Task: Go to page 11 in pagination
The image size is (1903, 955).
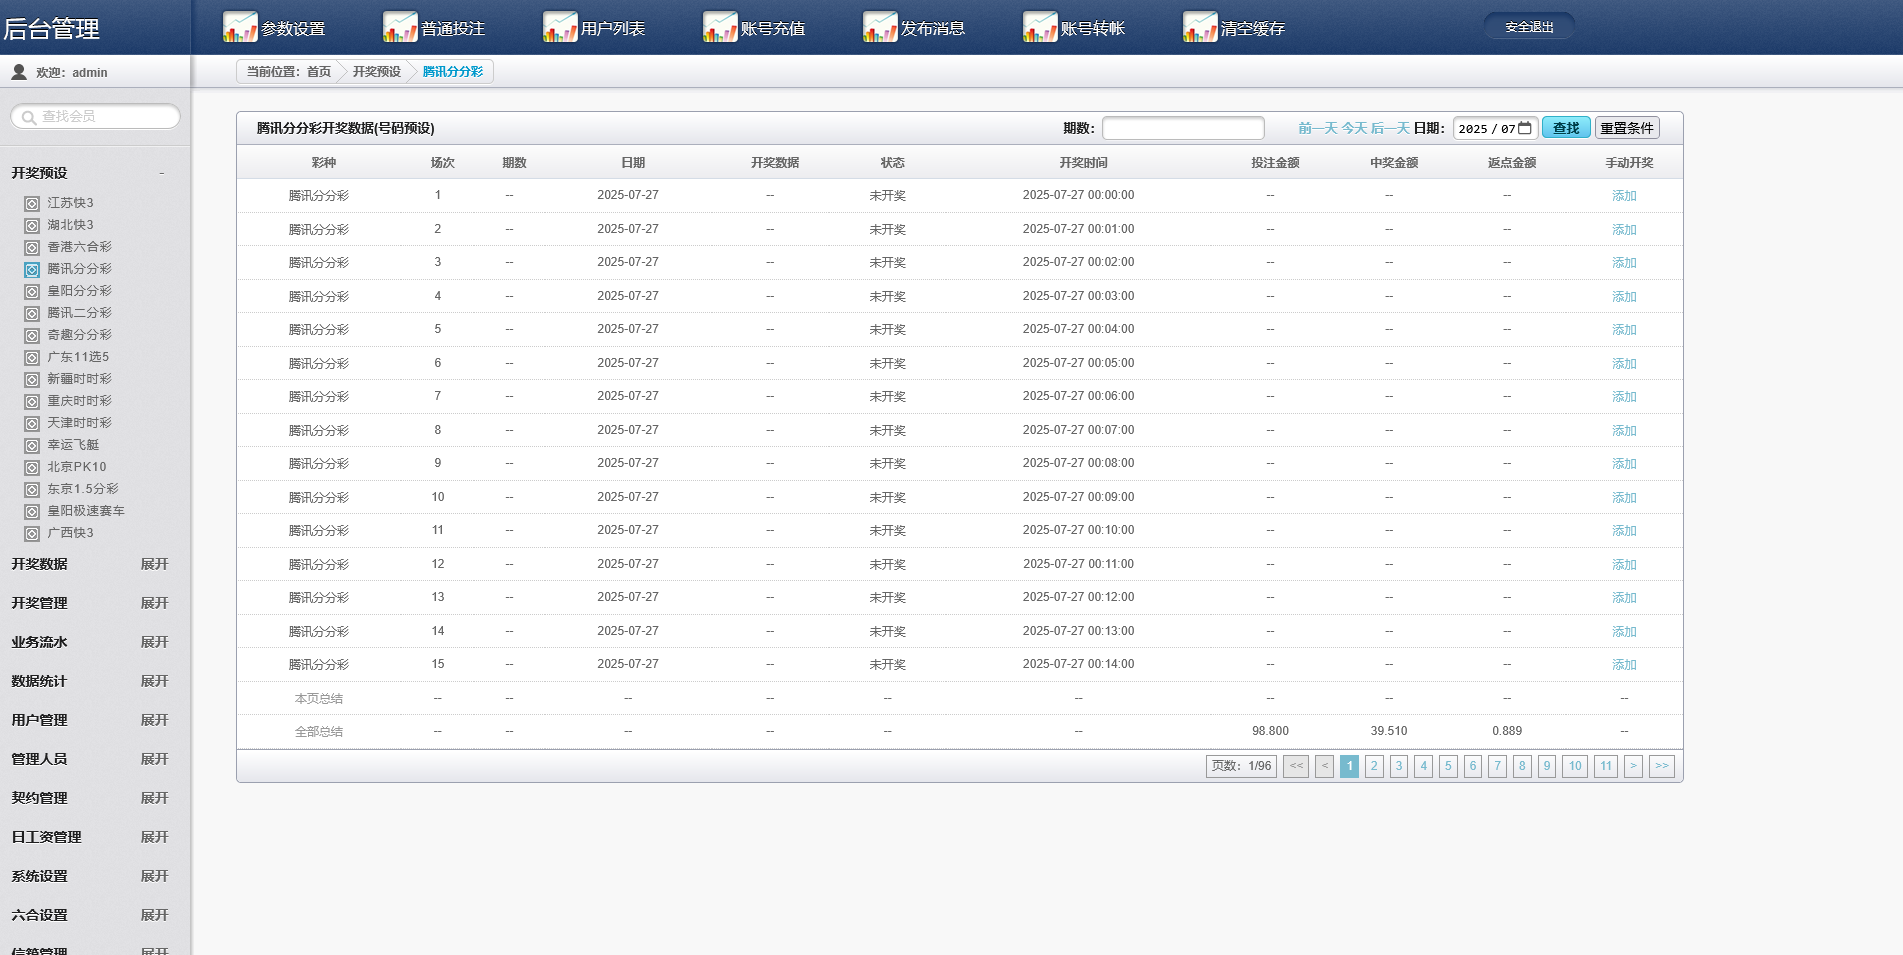Action: [x=1606, y=766]
